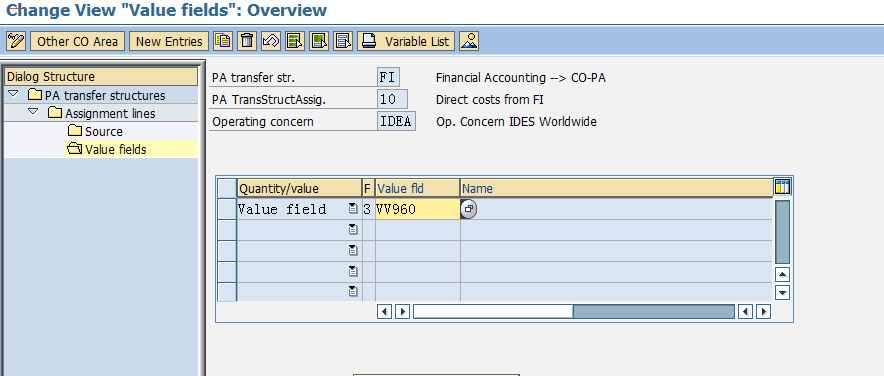Click the far-right scroll right arrow
Viewport: 884px width, 376px height.
pos(763,311)
